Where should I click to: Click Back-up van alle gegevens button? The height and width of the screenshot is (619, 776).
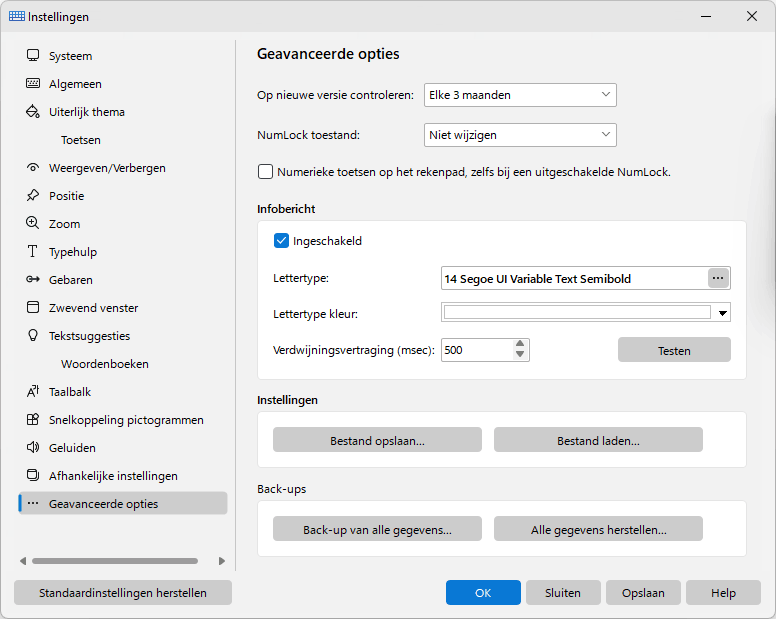(x=377, y=529)
